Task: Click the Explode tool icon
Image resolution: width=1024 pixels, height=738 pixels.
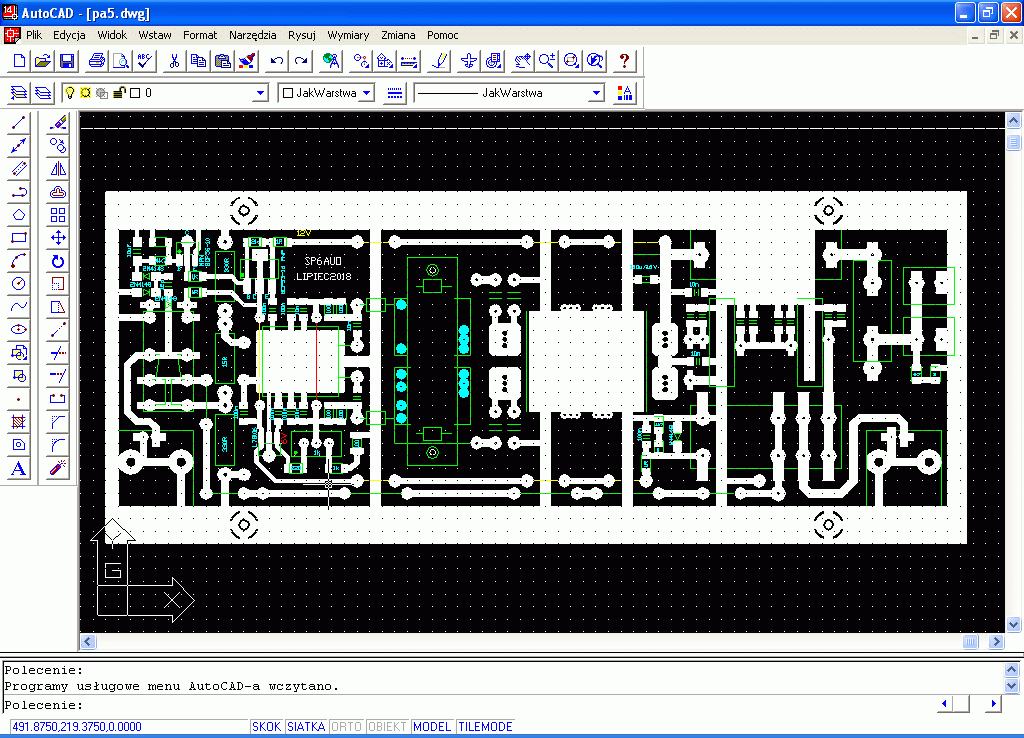Action: point(58,468)
